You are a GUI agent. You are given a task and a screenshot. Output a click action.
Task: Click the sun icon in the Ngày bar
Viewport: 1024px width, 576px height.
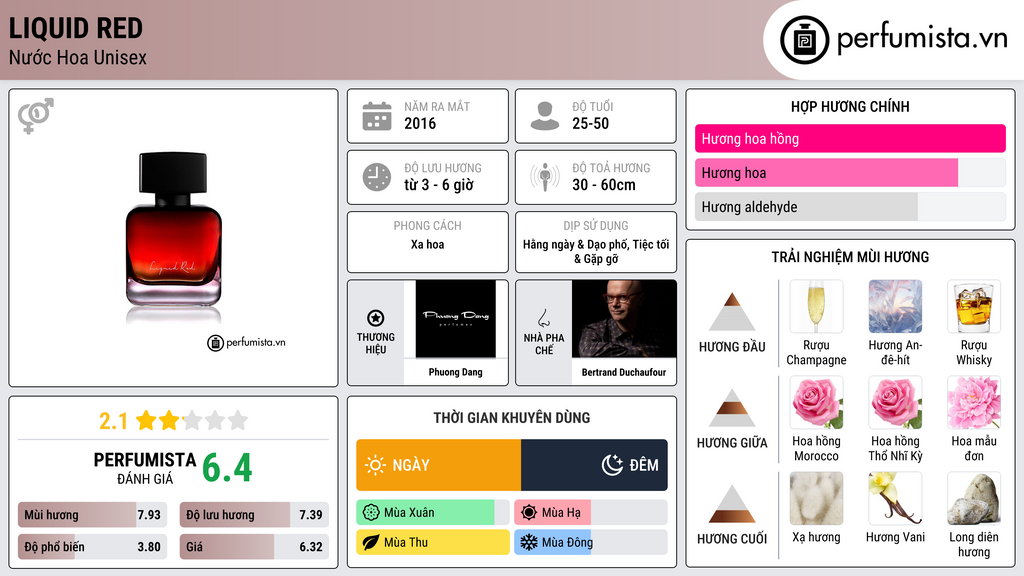click(x=375, y=465)
